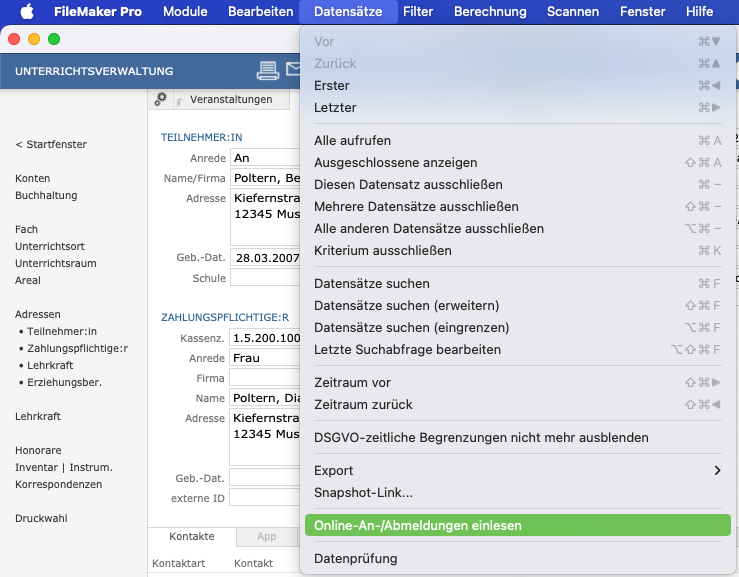Choose Datensätze suchen (erweitern)

point(518,305)
